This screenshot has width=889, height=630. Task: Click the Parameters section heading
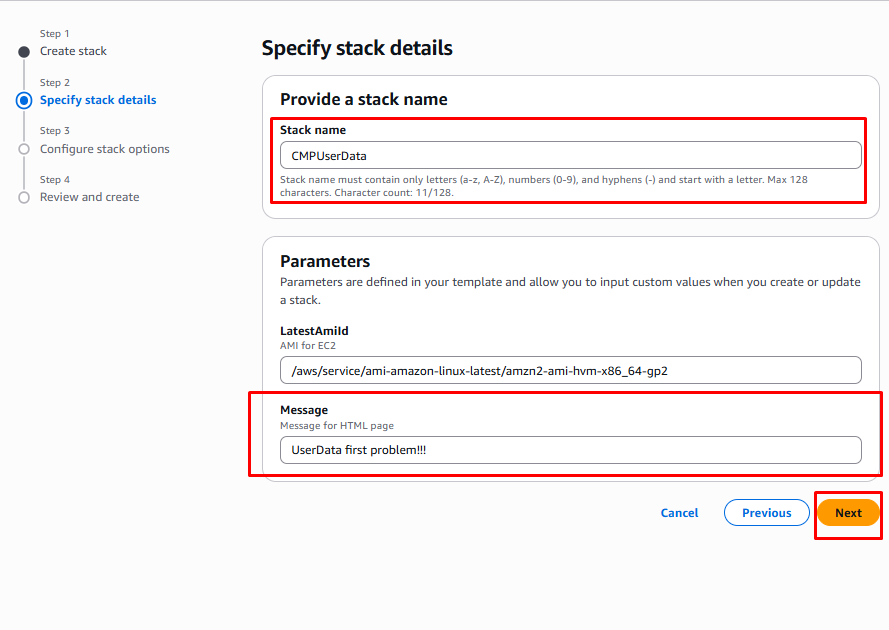point(325,261)
